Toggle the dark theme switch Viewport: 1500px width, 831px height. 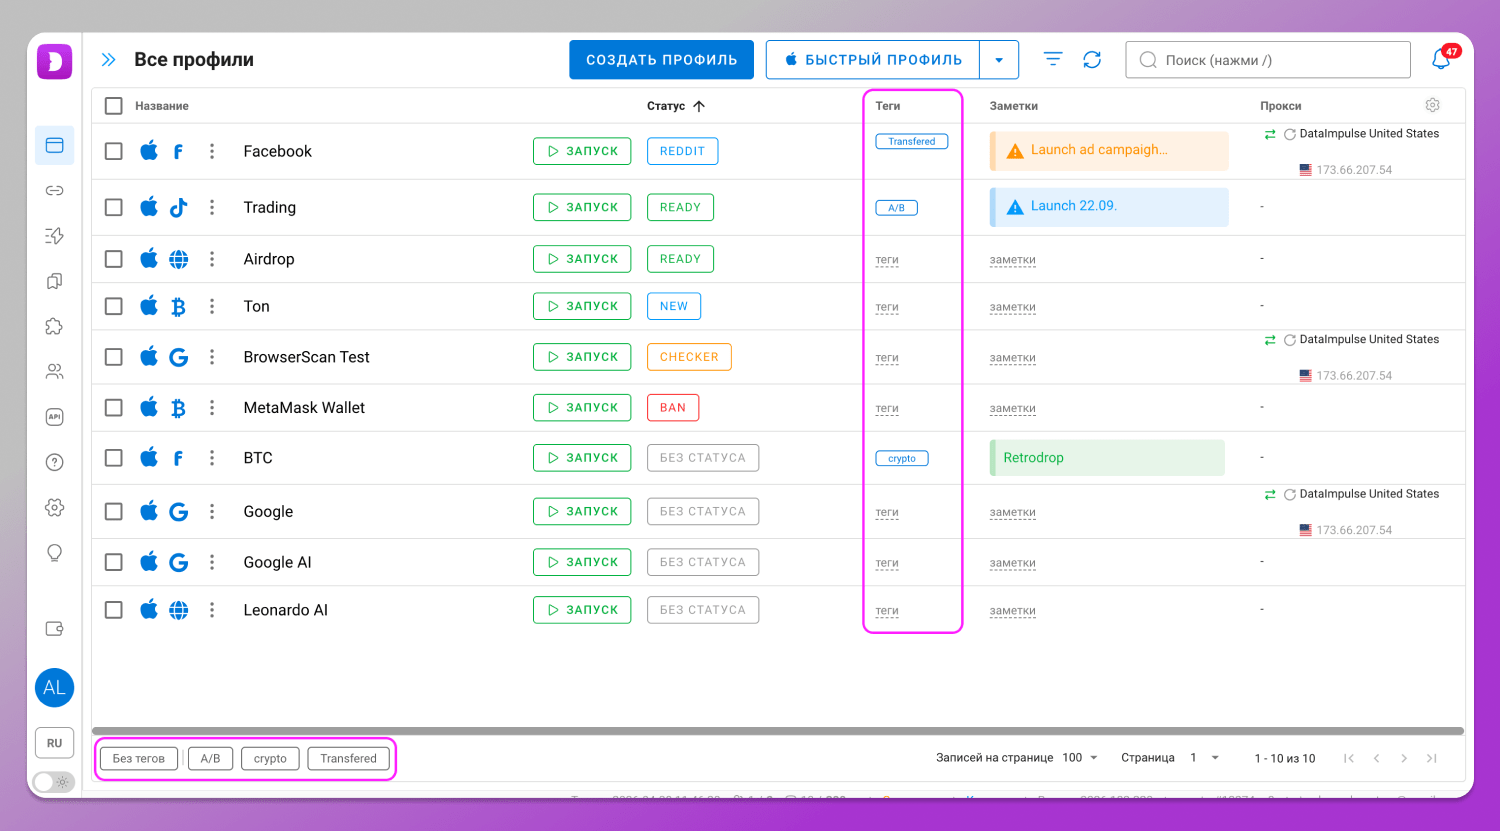(x=53, y=782)
